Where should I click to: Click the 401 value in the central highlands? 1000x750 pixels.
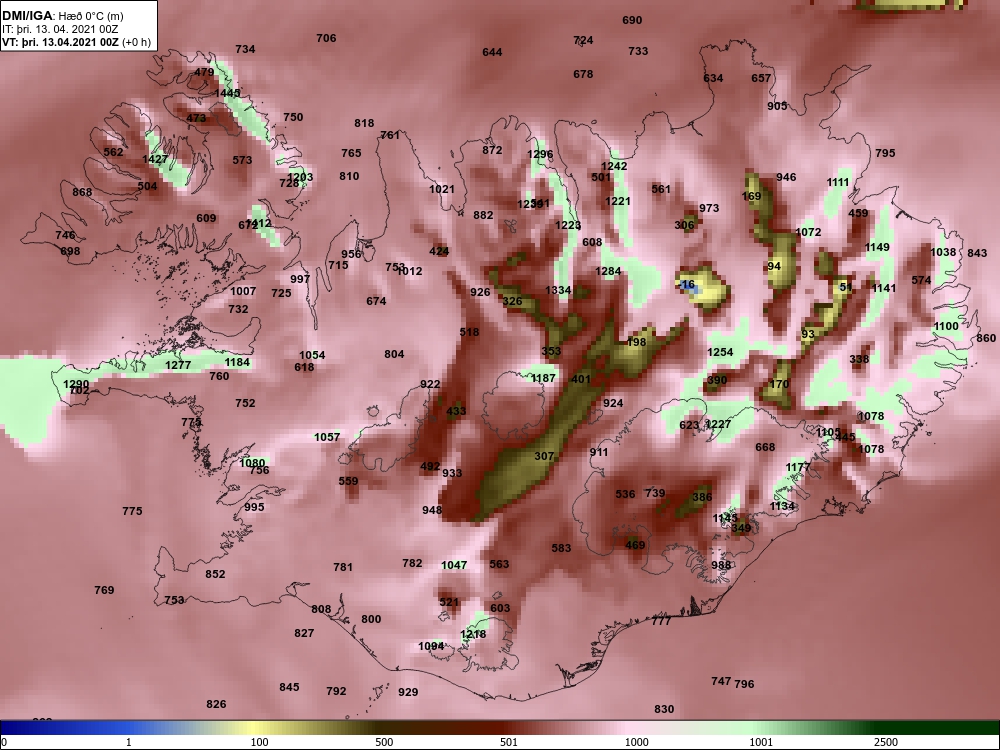pyautogui.click(x=581, y=379)
